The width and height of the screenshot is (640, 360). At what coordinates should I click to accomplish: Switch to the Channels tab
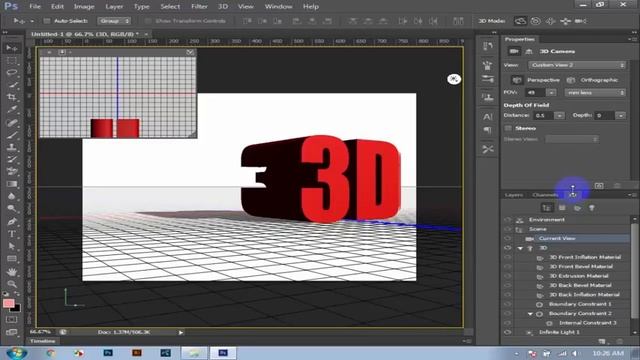(545, 195)
